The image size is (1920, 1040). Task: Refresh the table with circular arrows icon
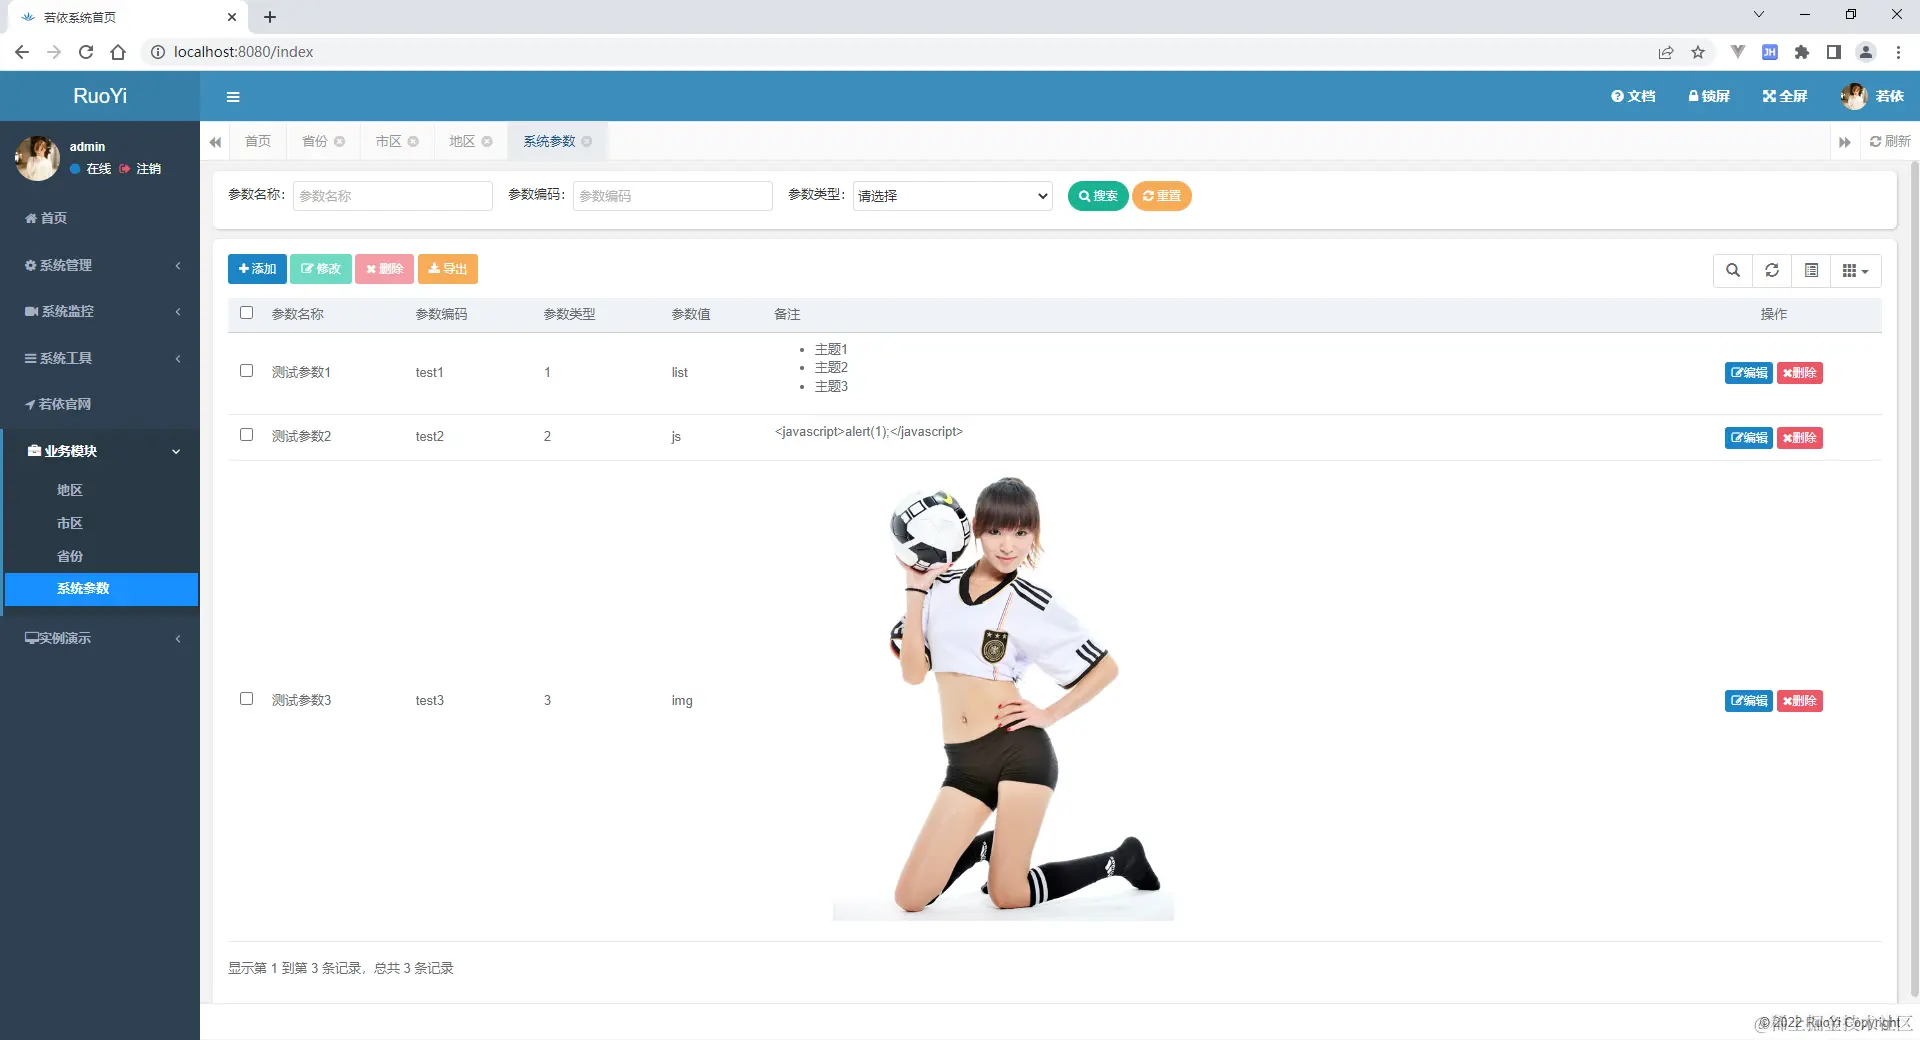tap(1772, 270)
